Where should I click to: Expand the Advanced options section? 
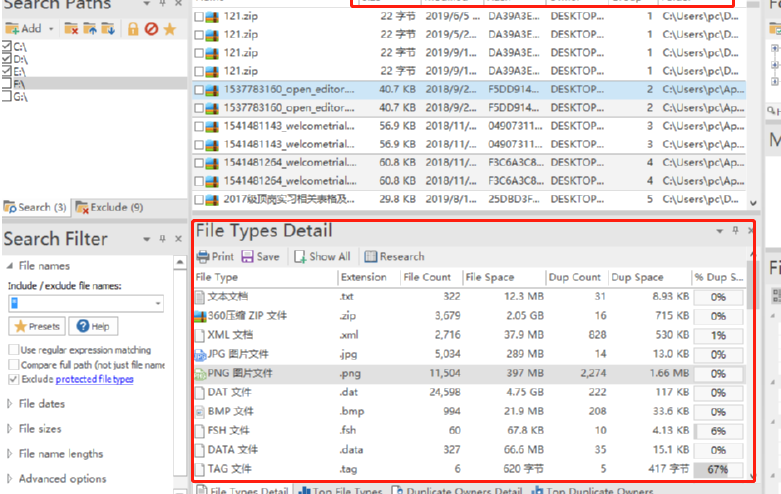tap(9, 478)
